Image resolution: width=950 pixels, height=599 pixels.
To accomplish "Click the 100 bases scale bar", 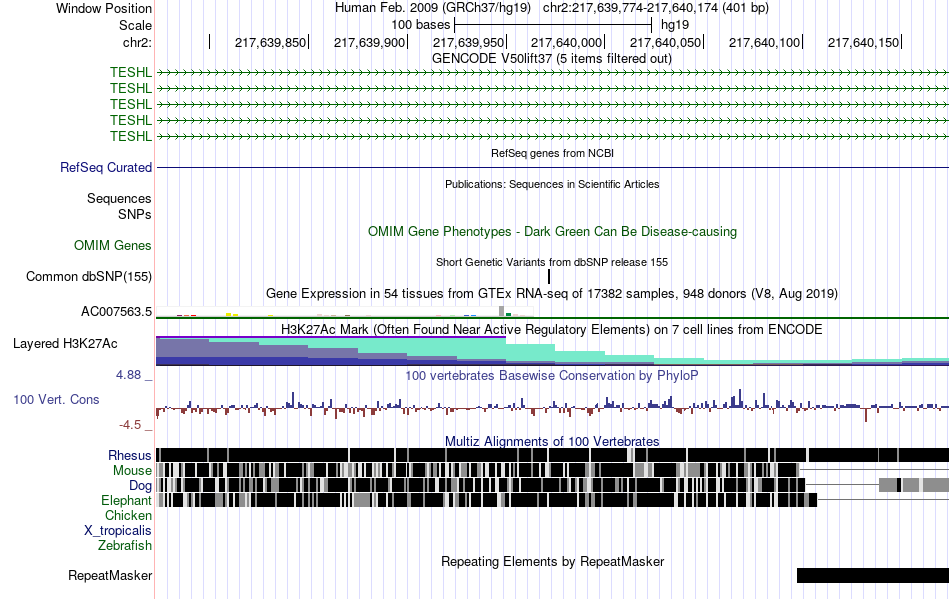I will click(x=553, y=25).
